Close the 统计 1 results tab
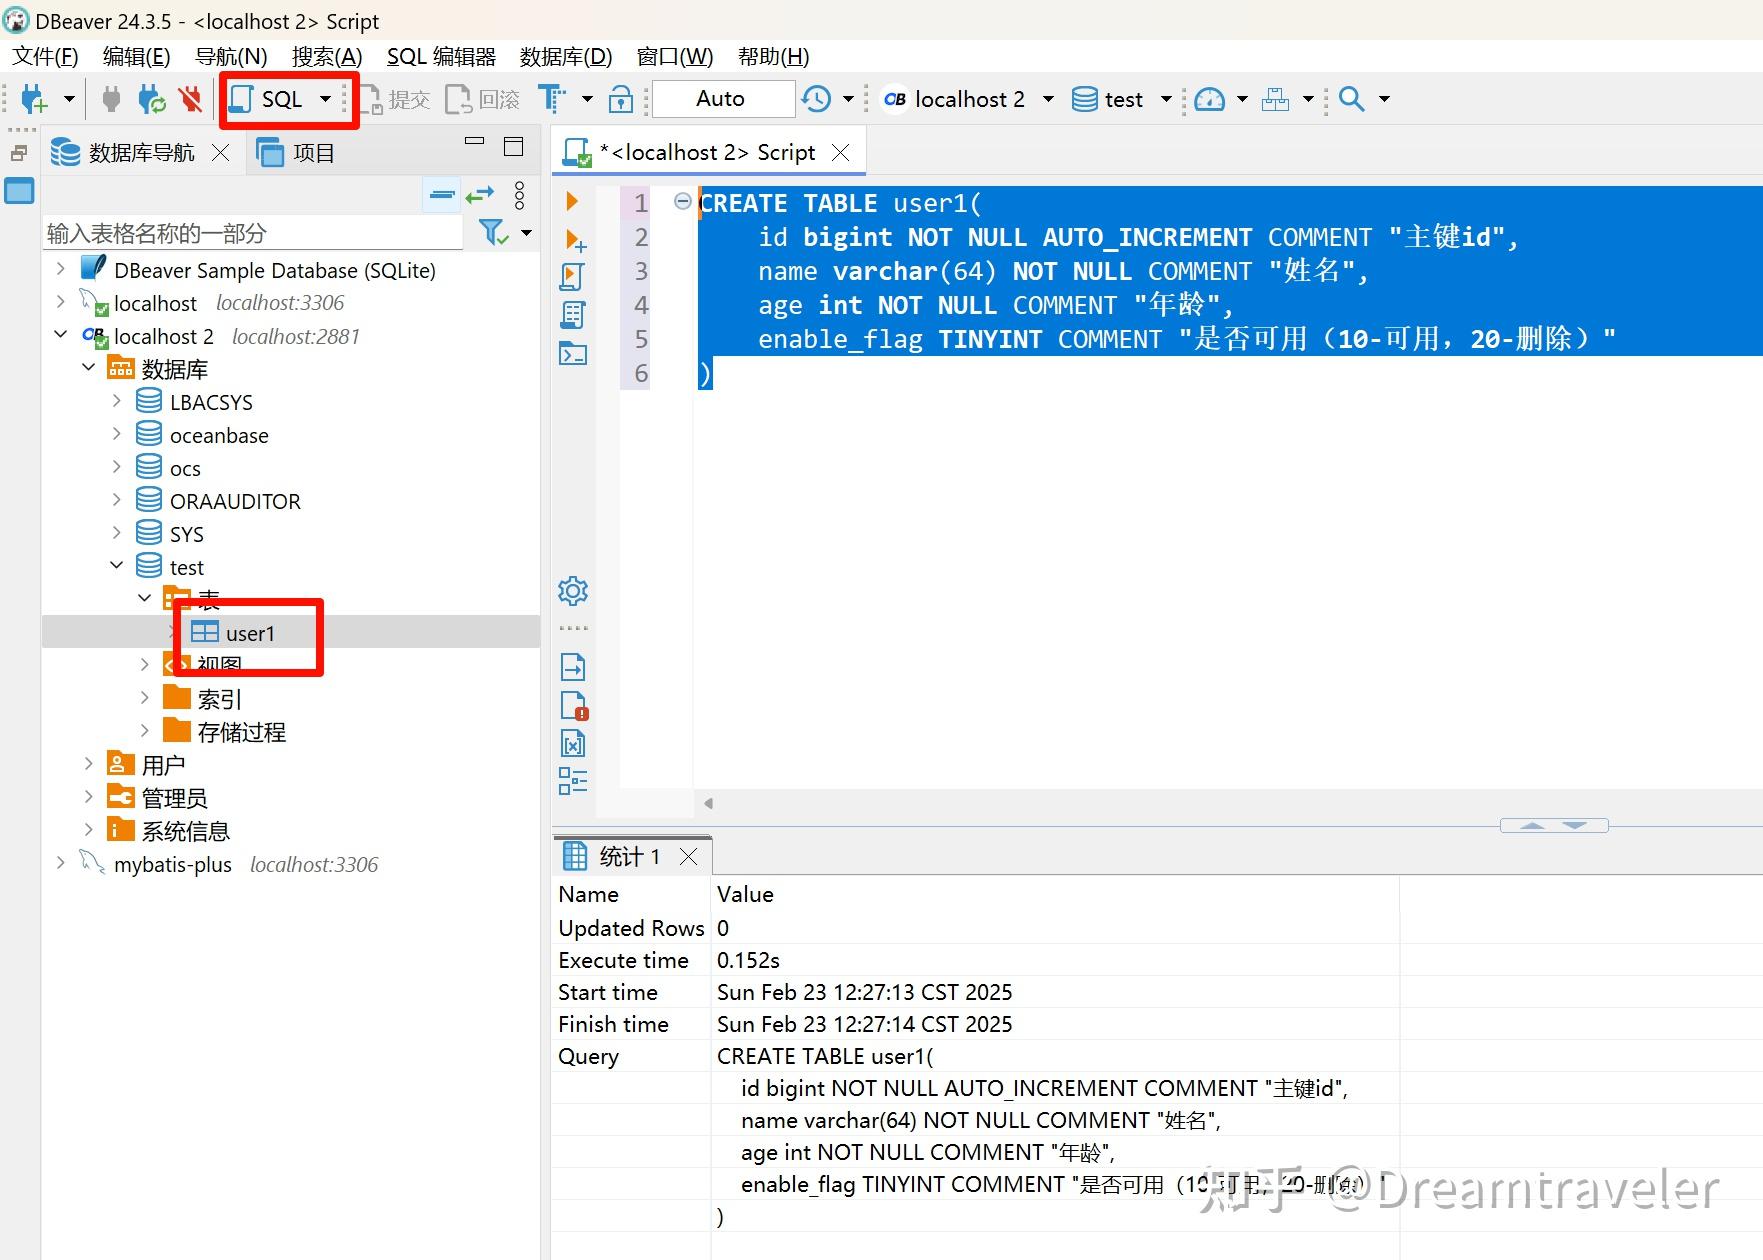The height and width of the screenshot is (1260, 1763). (x=687, y=856)
